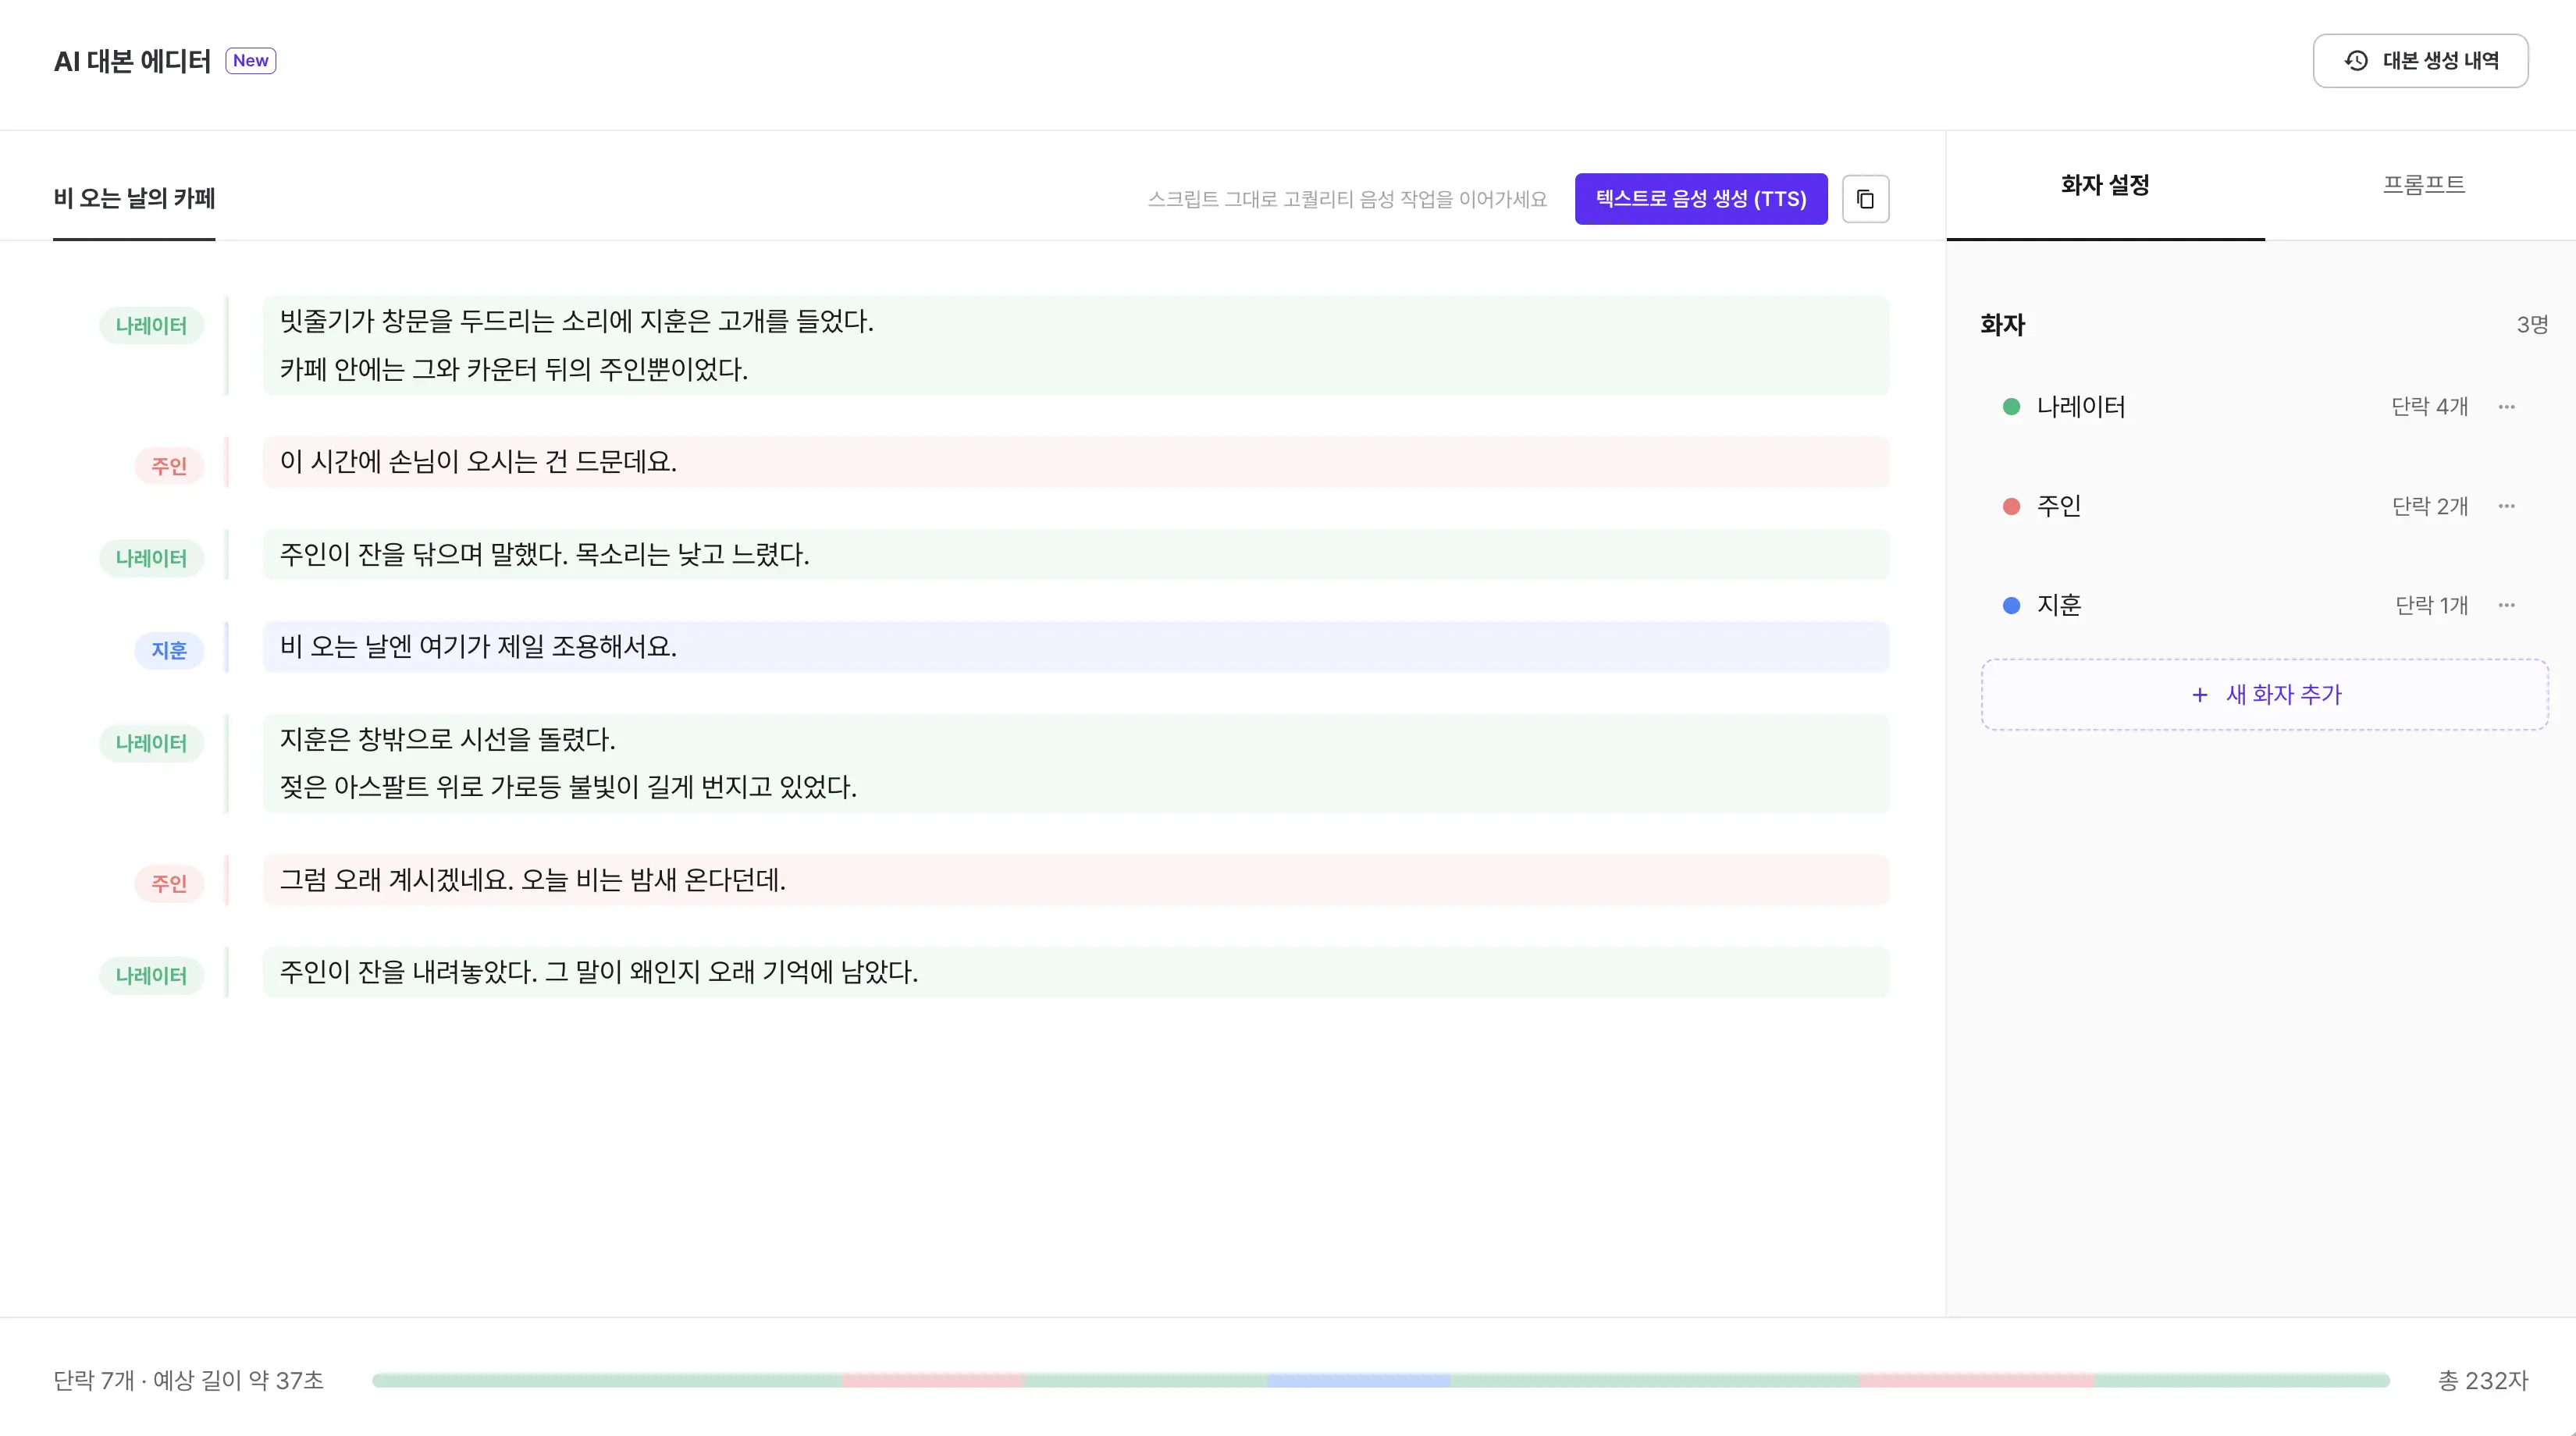2576x1436 pixels.
Task: Add a new speaker with 새 화자 추가
Action: pyautogui.click(x=2264, y=694)
